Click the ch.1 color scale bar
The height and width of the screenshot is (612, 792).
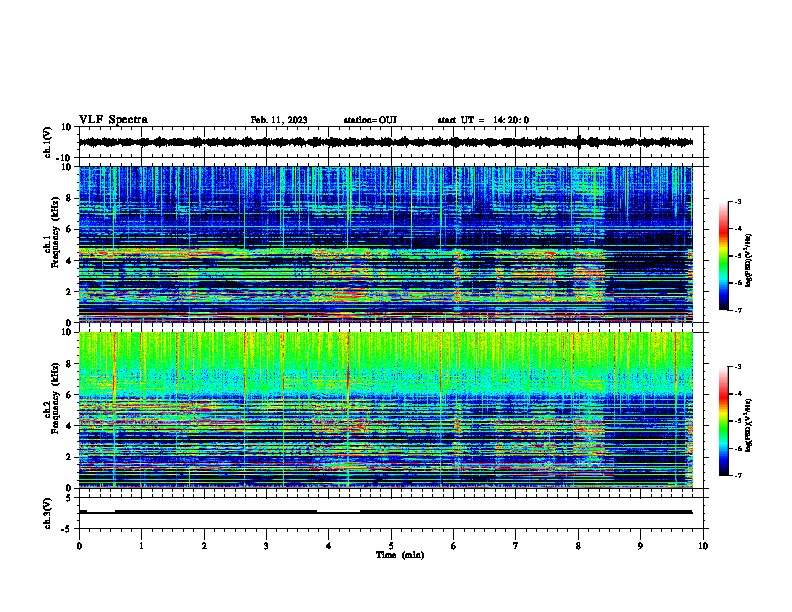coord(723,256)
